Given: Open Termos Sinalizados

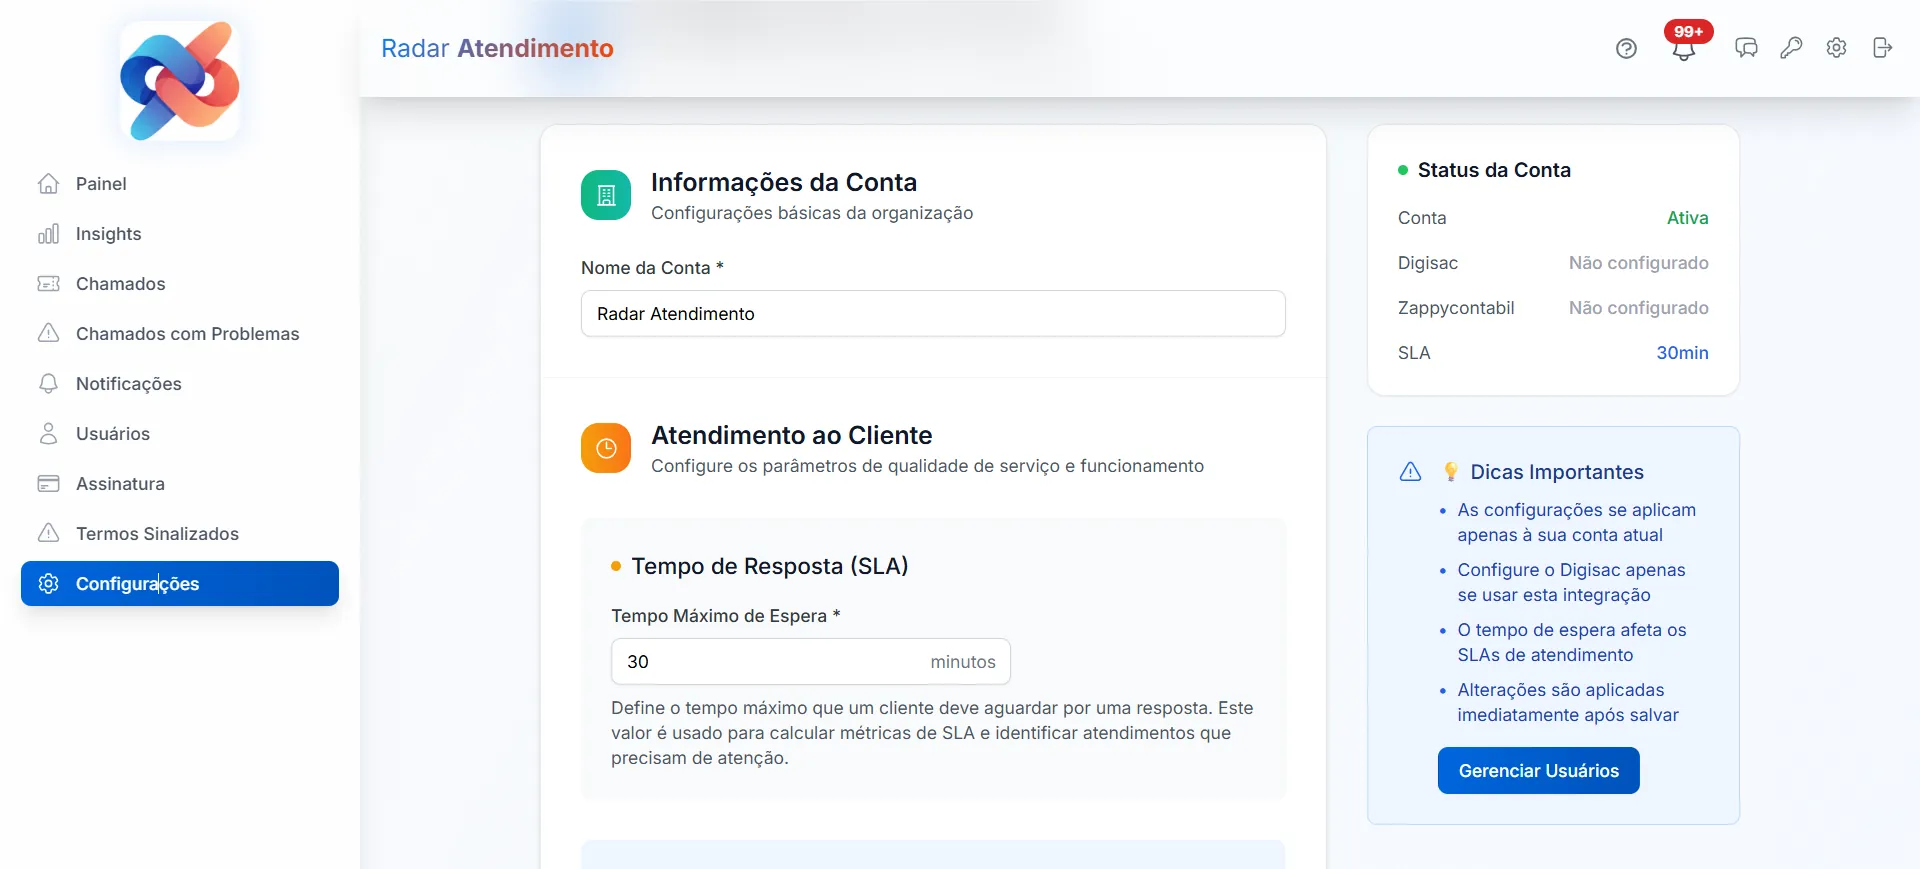Looking at the screenshot, I should point(180,534).
